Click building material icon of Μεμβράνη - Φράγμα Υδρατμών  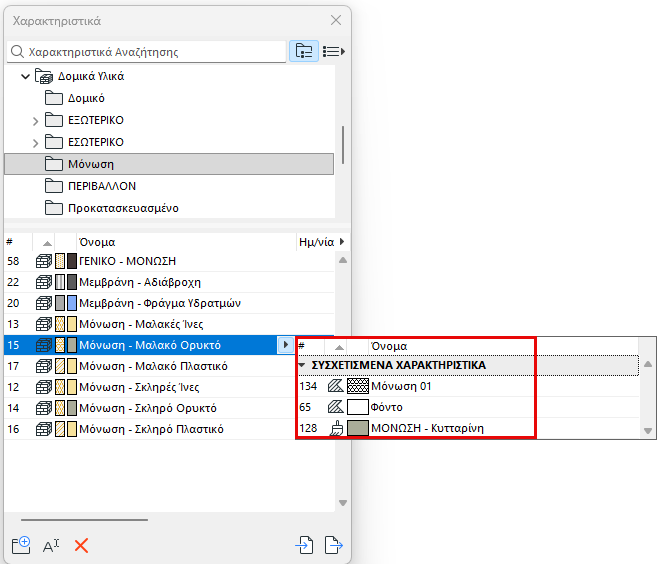click(44, 303)
